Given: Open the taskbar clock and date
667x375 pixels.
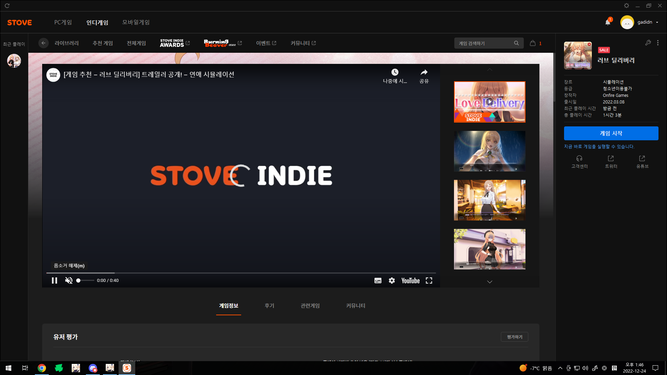Looking at the screenshot, I should [634, 368].
